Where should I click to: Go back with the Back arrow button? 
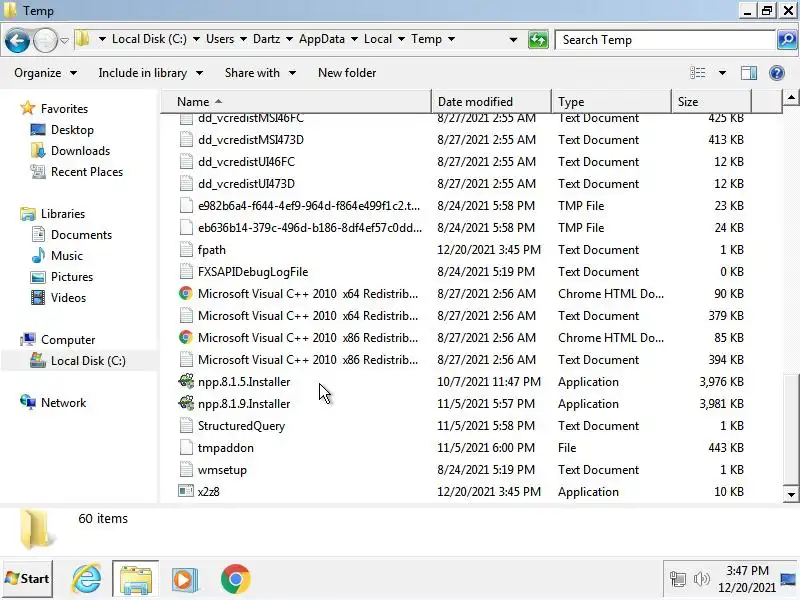17,40
